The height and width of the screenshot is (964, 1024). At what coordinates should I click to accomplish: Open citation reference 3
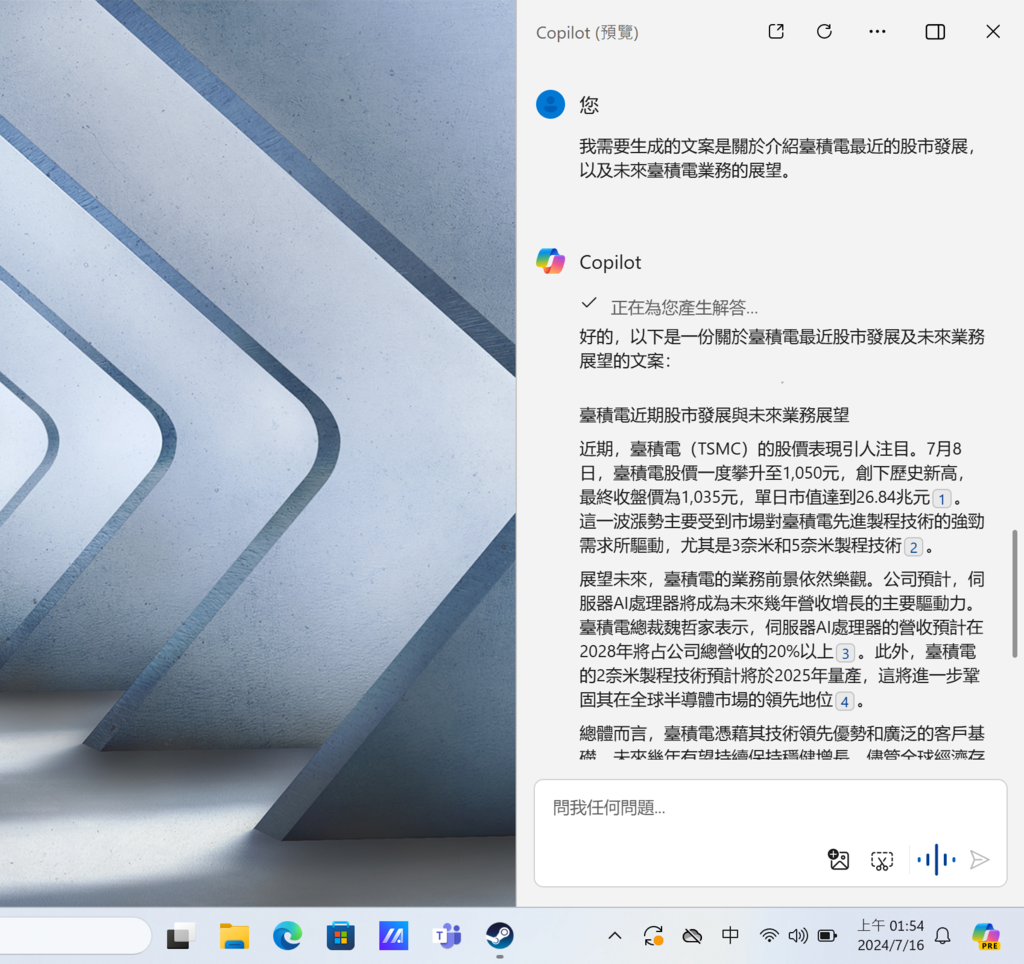coord(844,653)
